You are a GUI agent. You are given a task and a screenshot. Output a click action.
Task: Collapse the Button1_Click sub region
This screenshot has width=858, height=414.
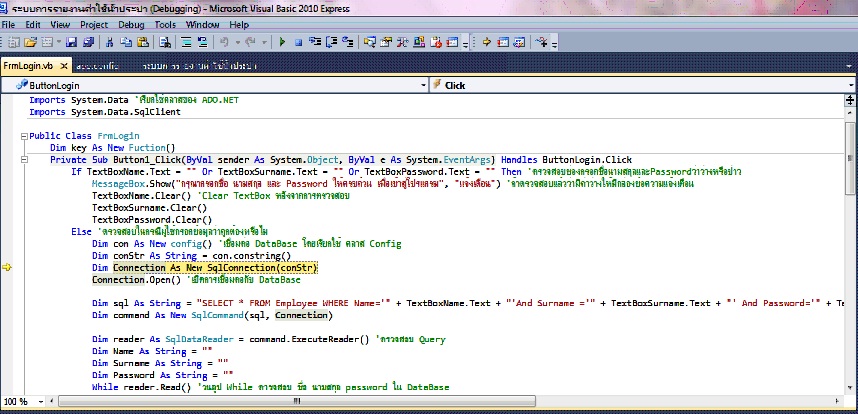[x=24, y=160]
